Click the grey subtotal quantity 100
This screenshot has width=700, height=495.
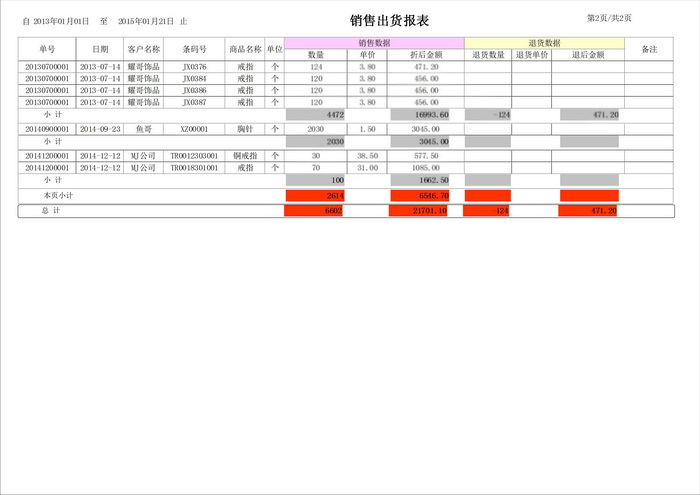[x=315, y=180]
